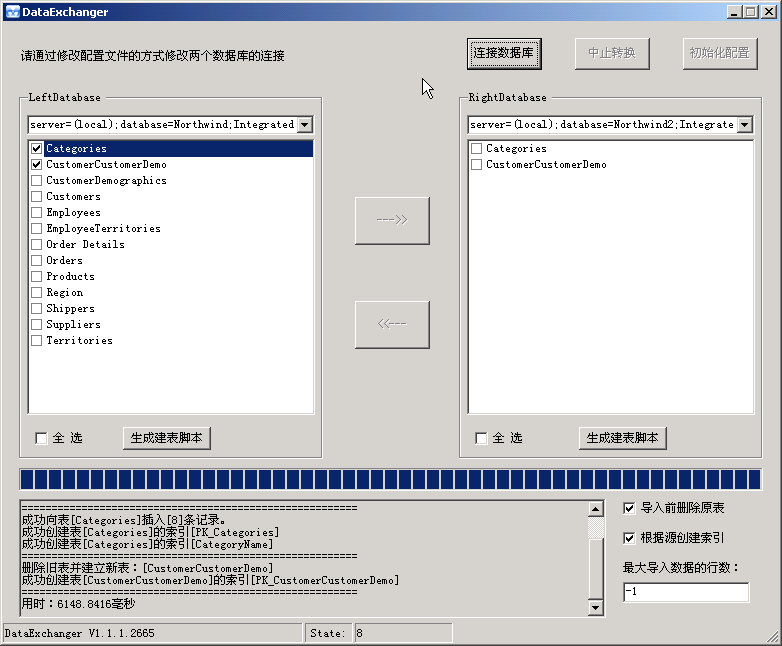Open the LeftDatabase connection string dropdown

coord(305,124)
